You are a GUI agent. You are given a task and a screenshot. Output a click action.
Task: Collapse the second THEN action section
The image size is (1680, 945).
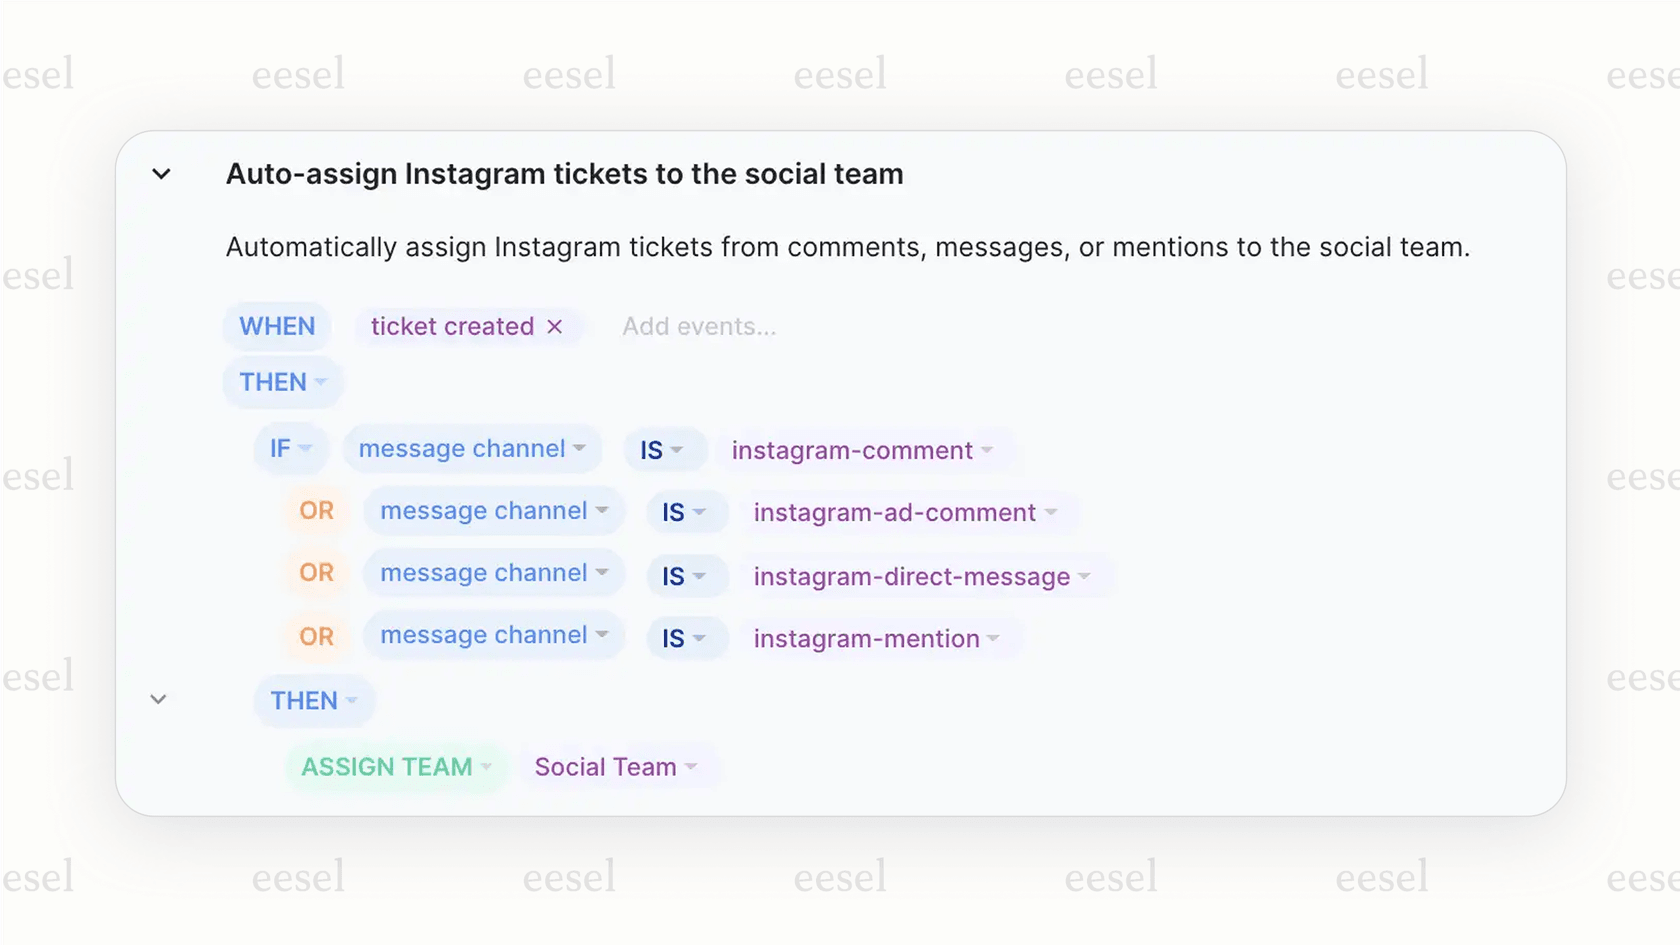[x=158, y=700]
